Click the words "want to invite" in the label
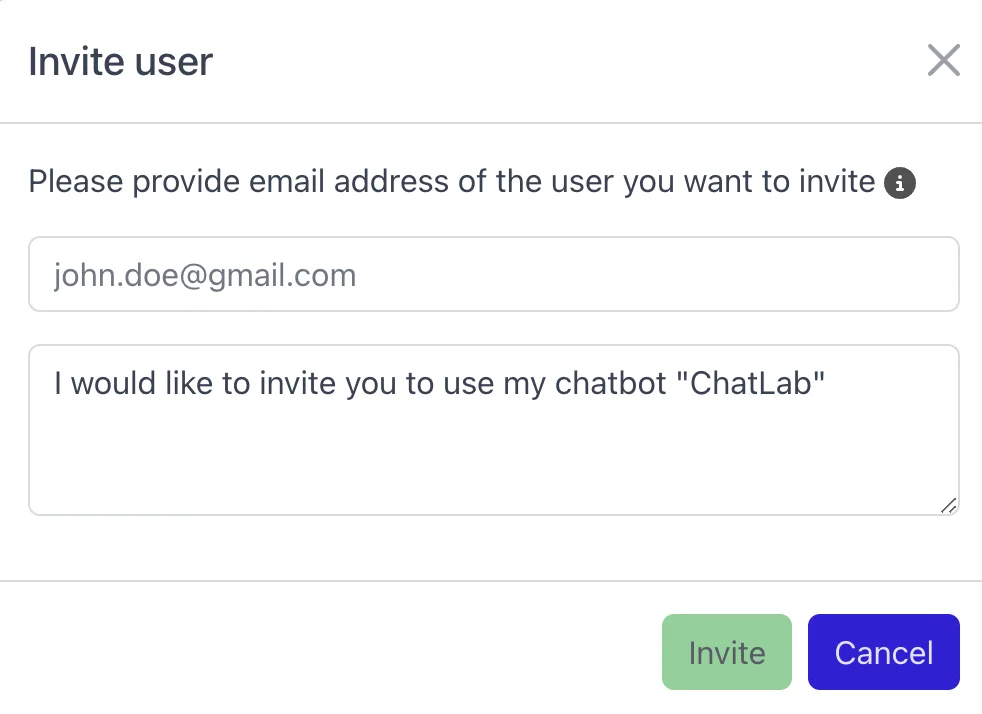The image size is (982, 714). coord(780,183)
